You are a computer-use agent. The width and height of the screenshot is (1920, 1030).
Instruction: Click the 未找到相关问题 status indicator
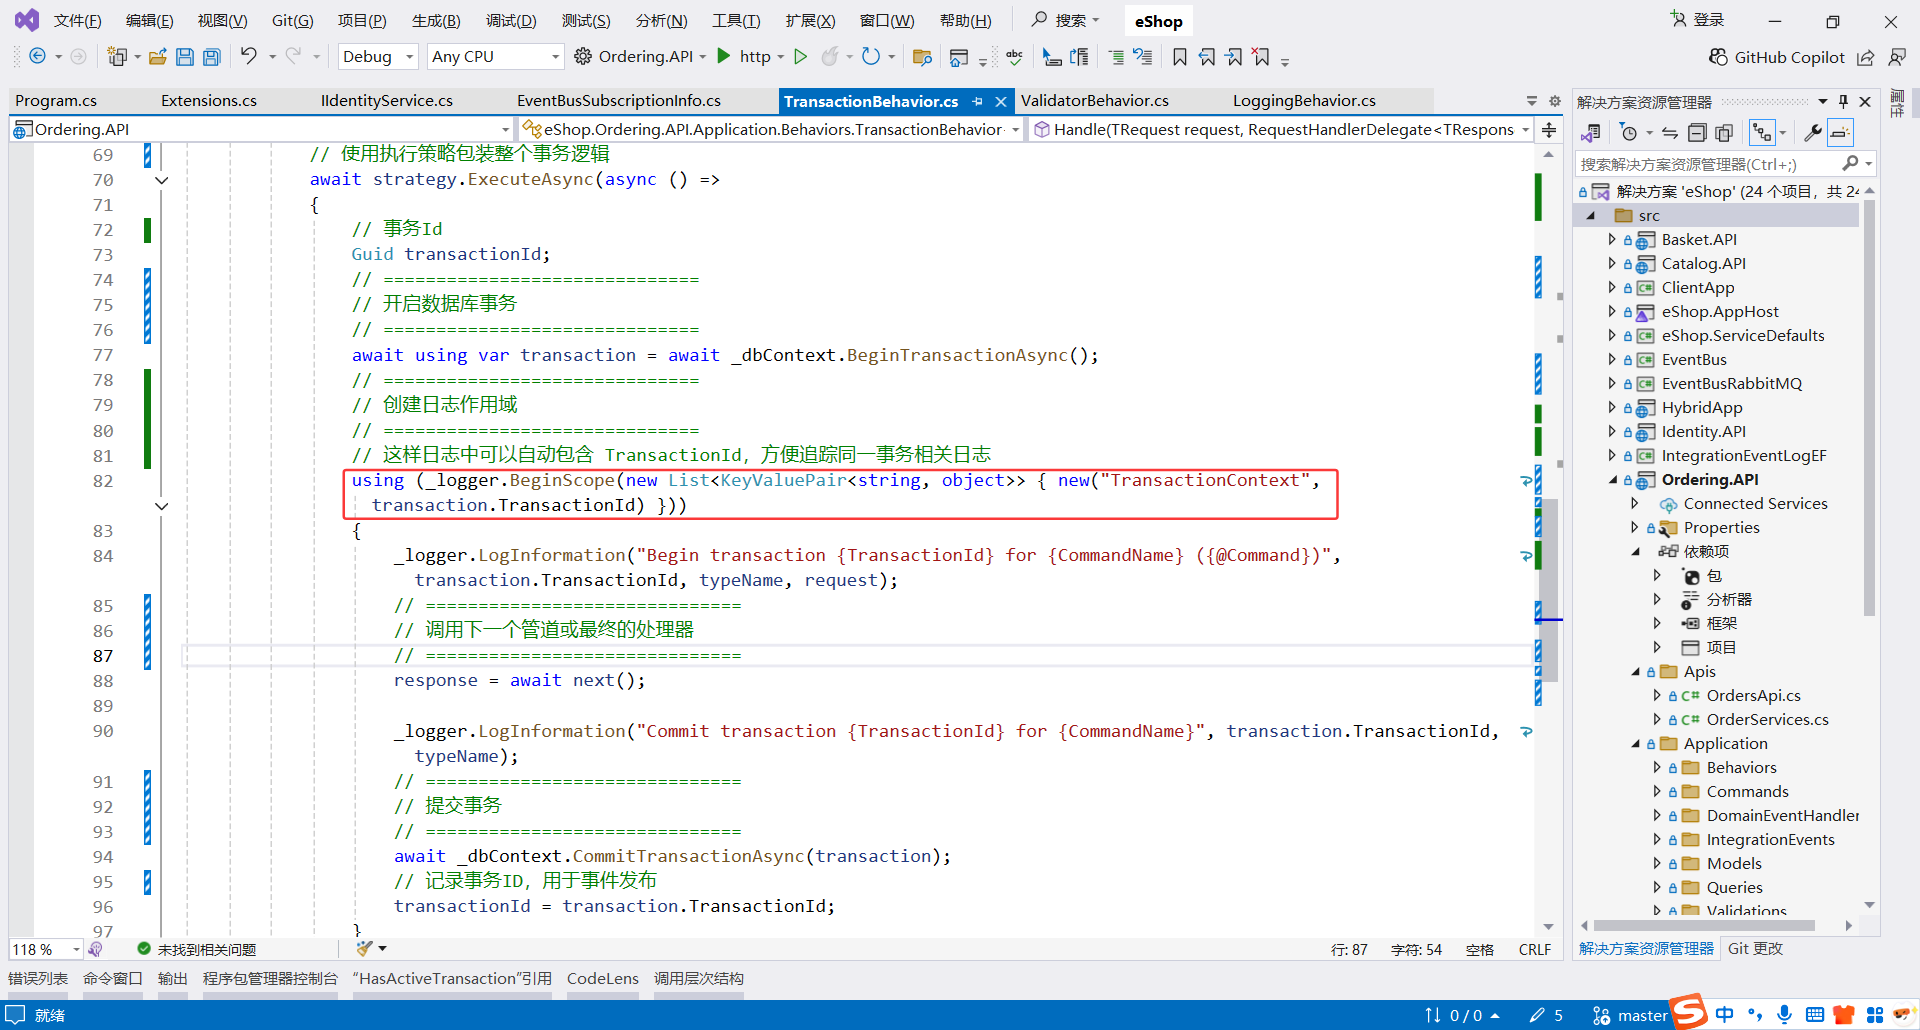(x=197, y=950)
